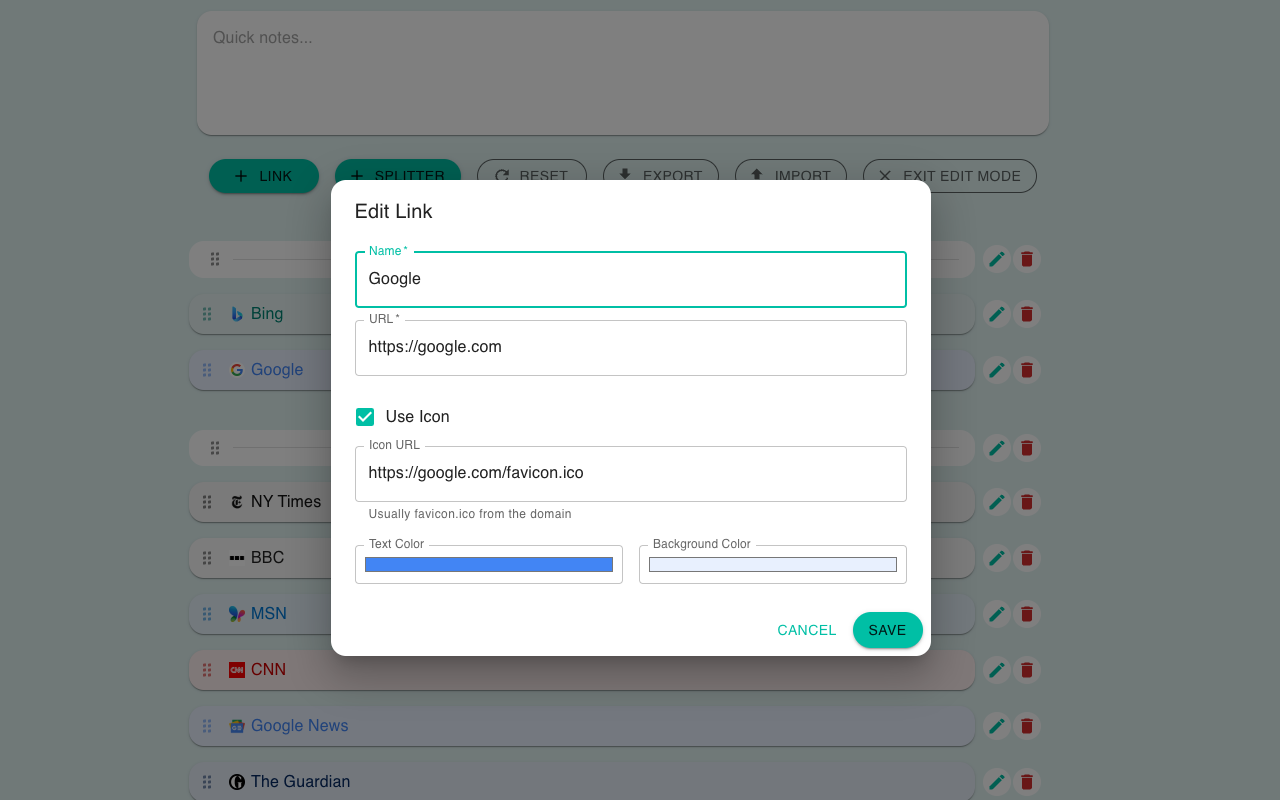Viewport: 1280px width, 800px height.
Task: Click the "Edit Link" dialog title
Action: [394, 212]
